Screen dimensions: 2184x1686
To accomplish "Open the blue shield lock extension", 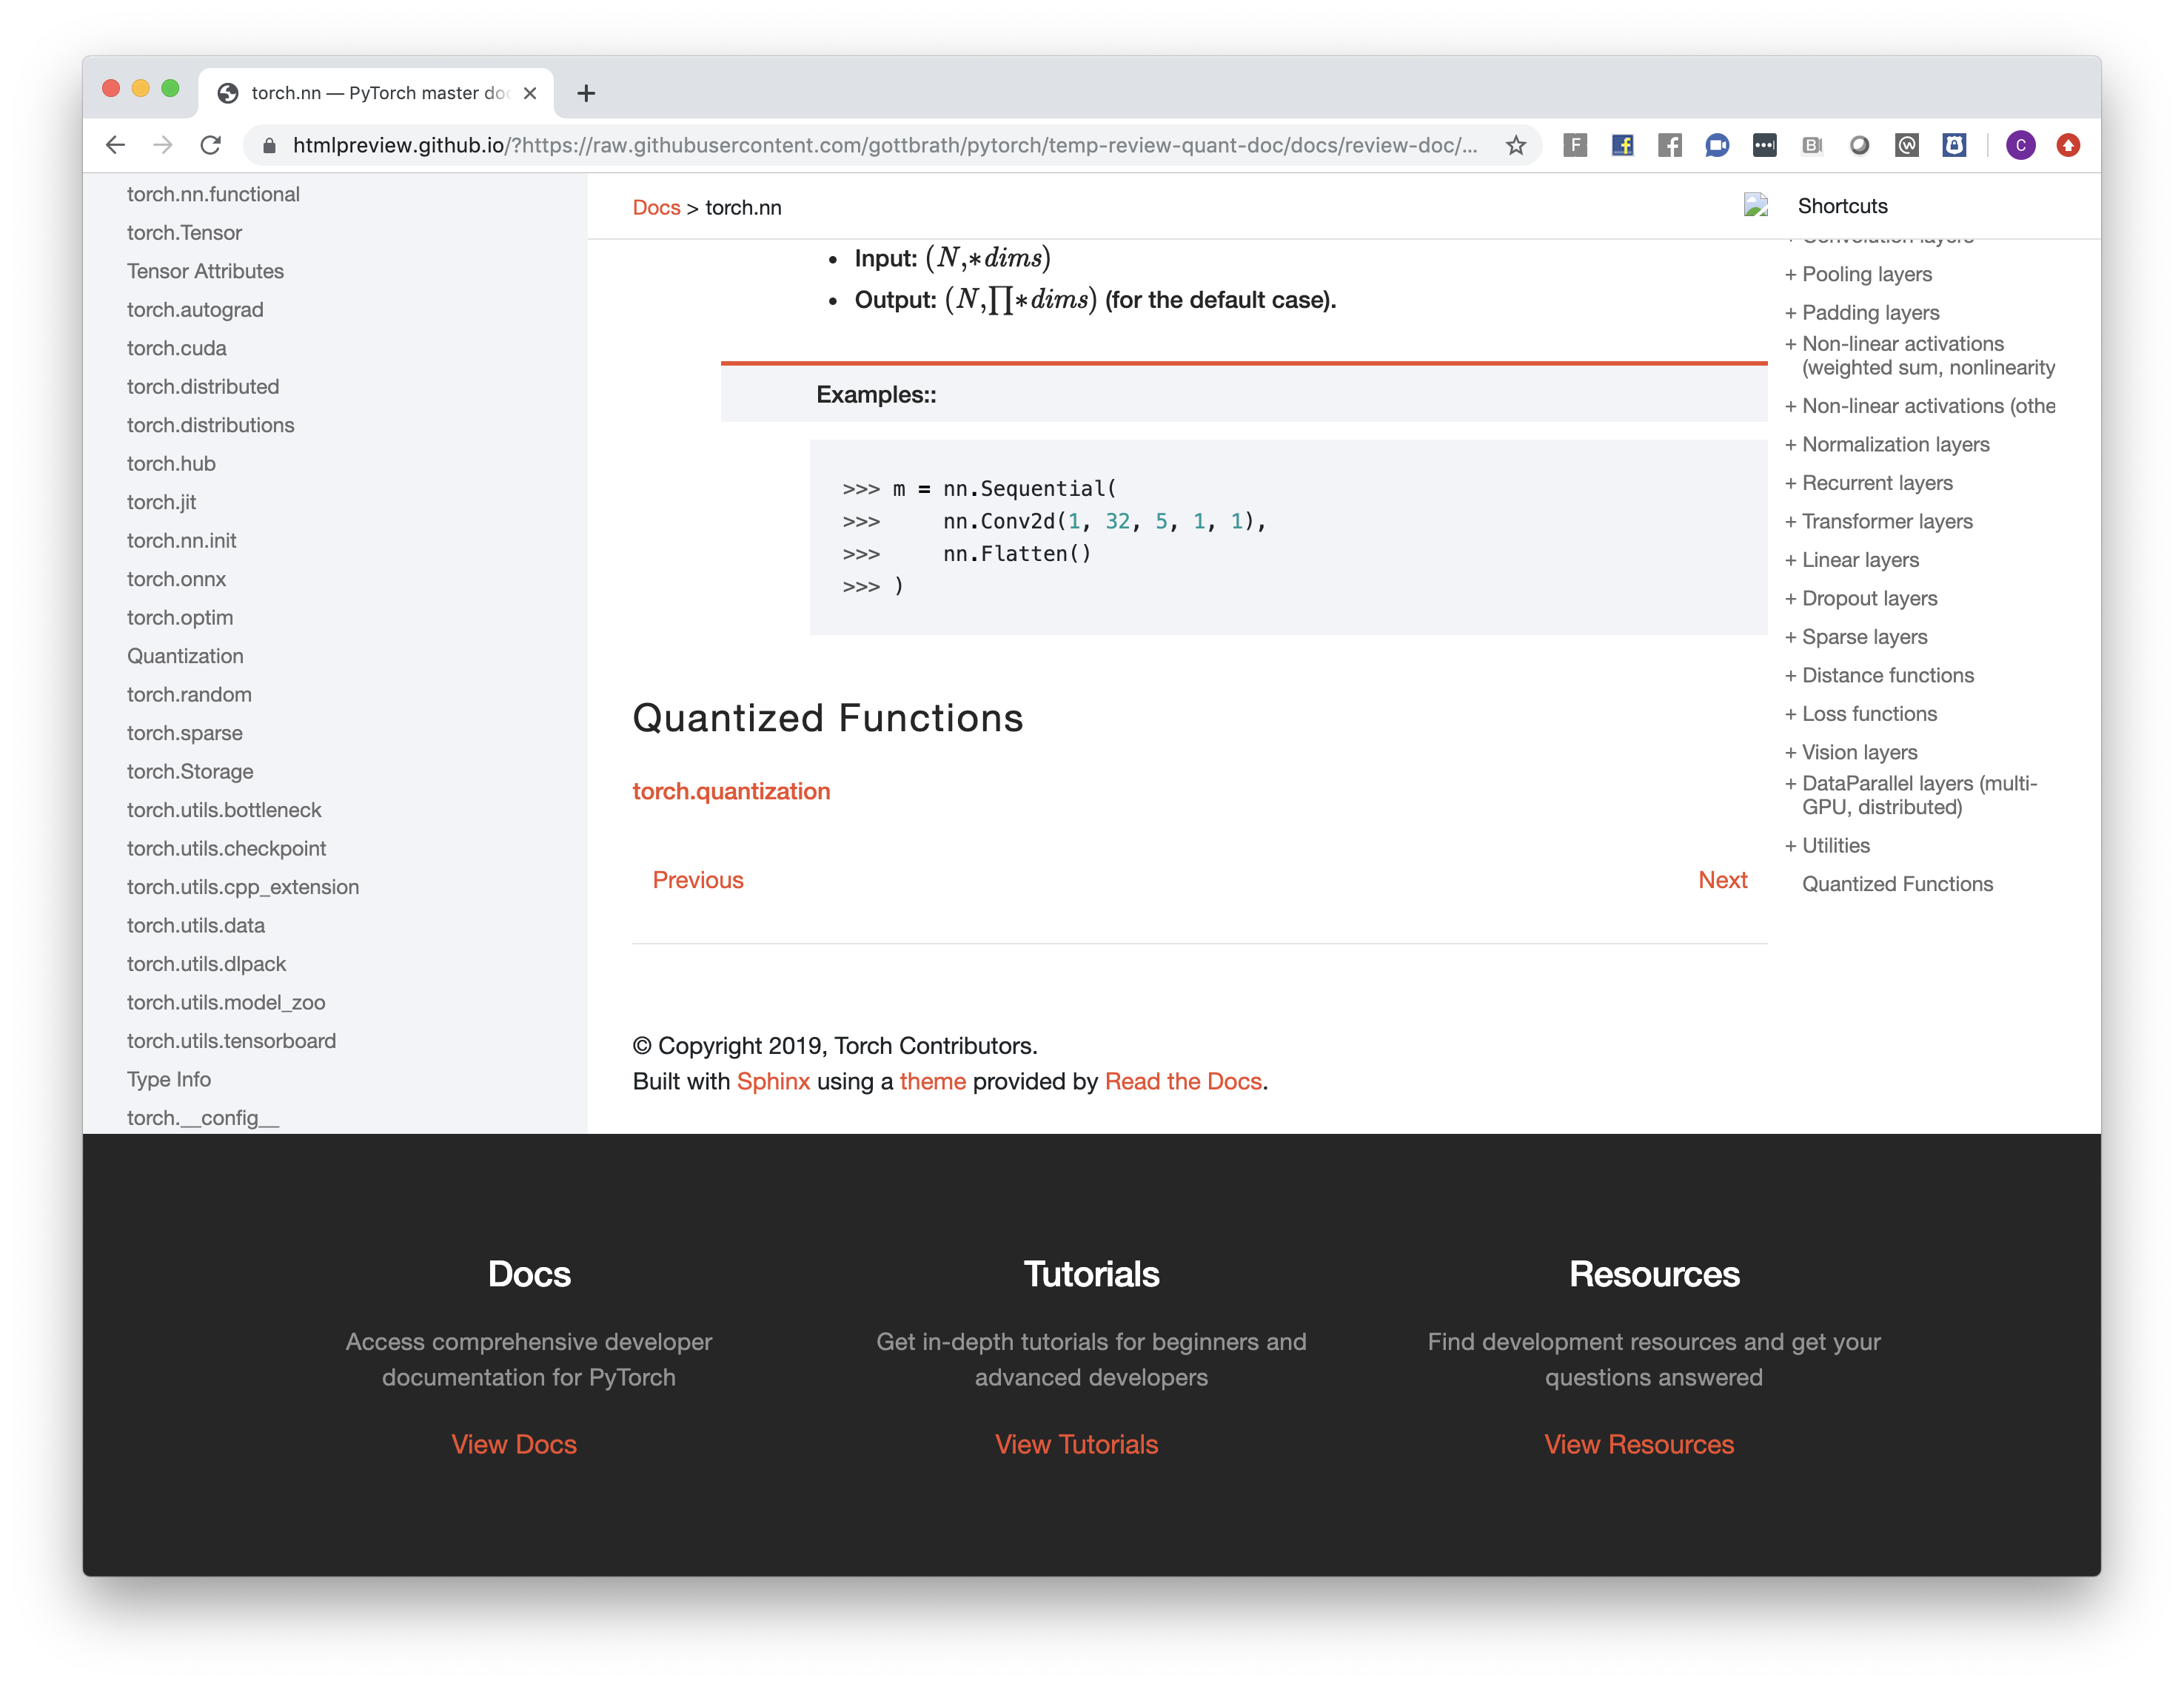I will pyautogui.click(x=1954, y=146).
